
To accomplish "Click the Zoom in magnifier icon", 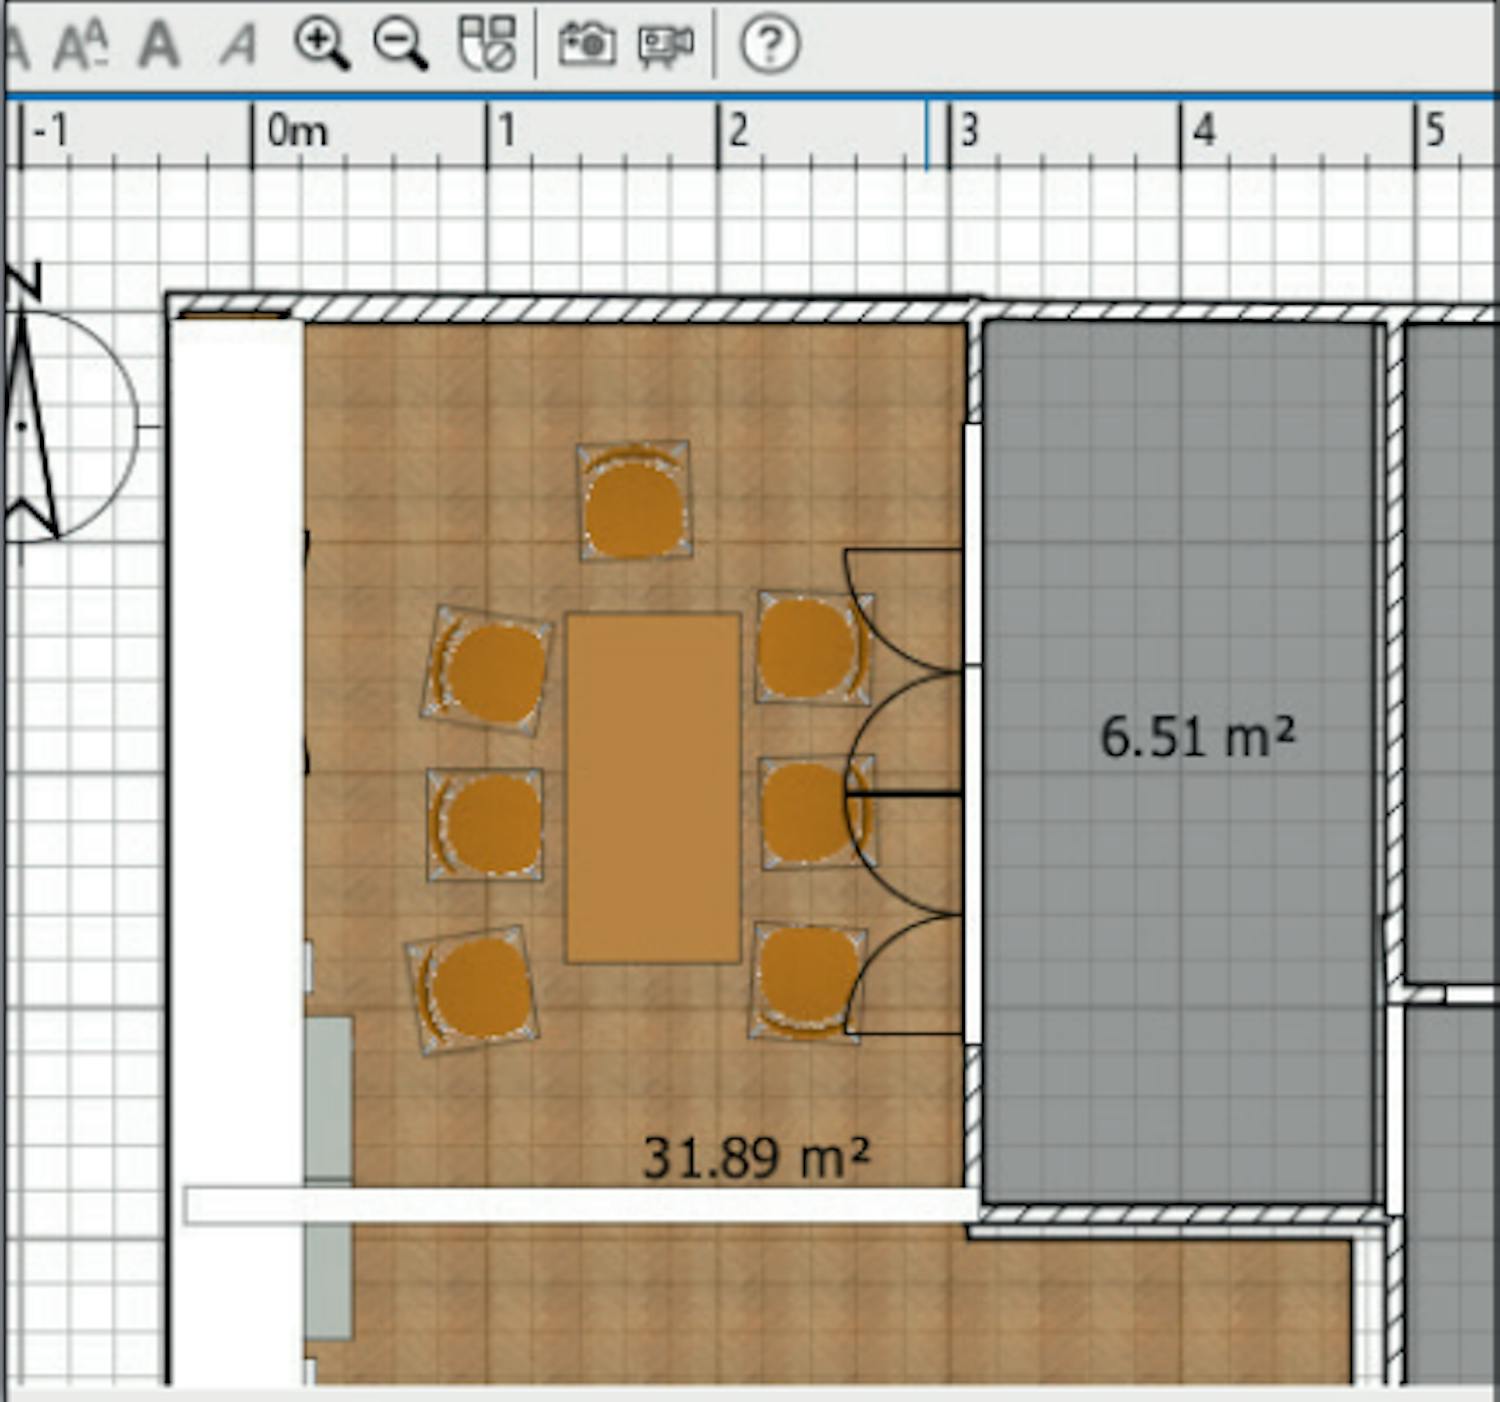I will point(321,44).
